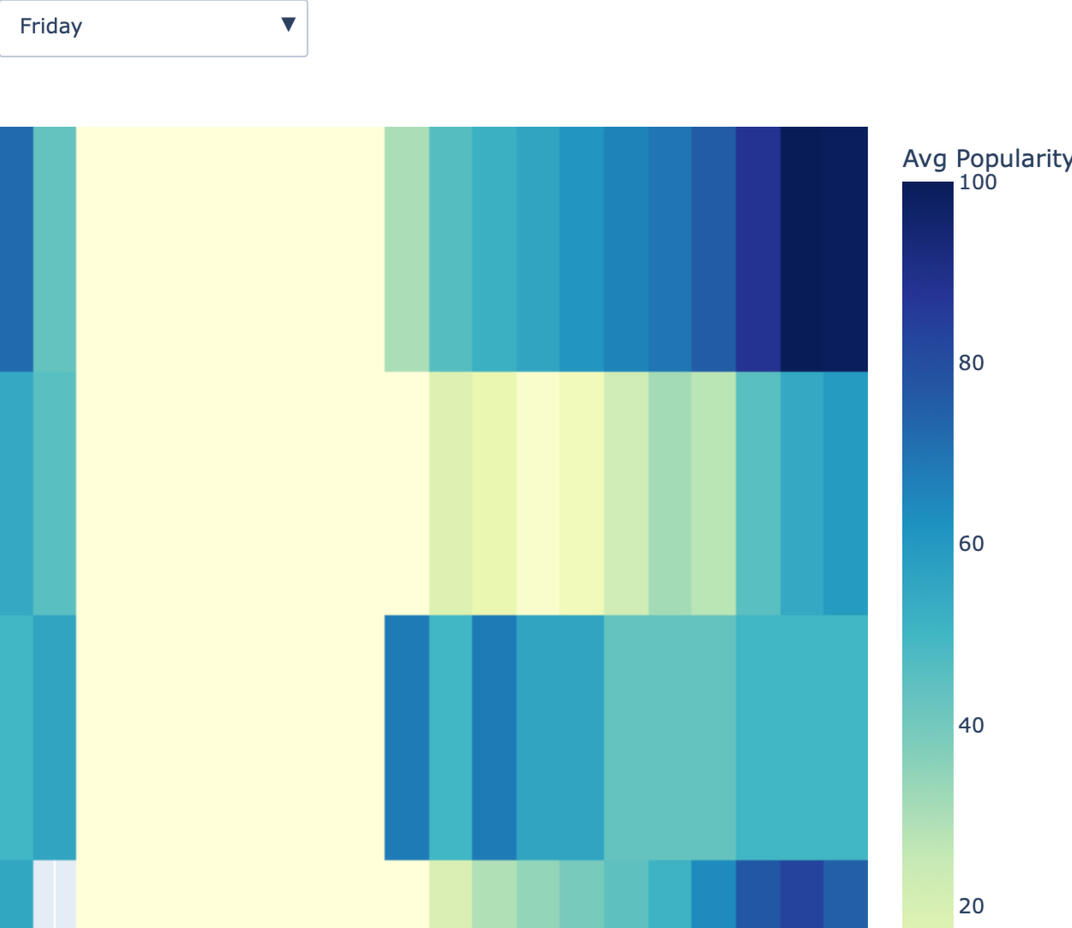The height and width of the screenshot is (928, 1072).
Task: Select the rightmost blue cell in the second heatmap row
Action: [846, 493]
